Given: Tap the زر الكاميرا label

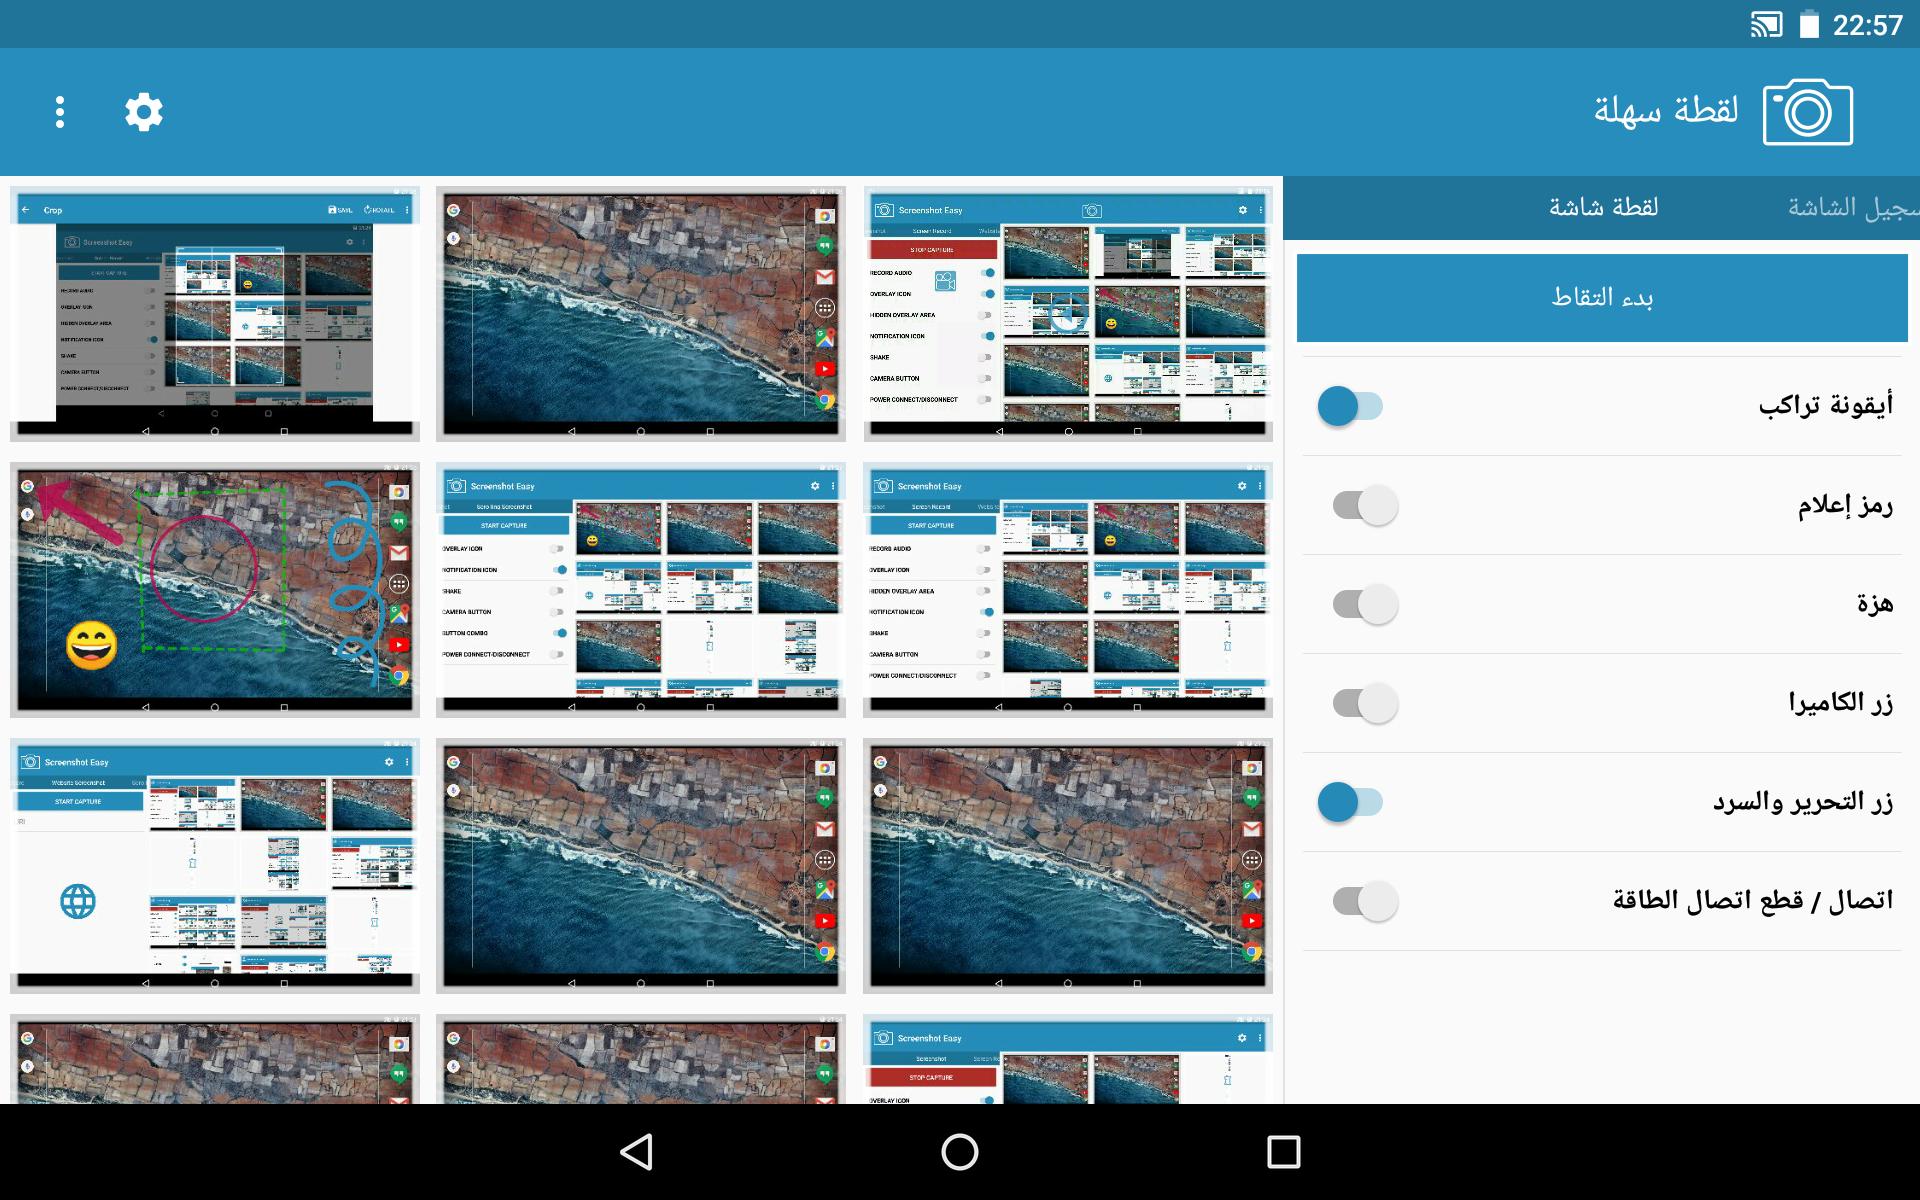Looking at the screenshot, I should (1841, 703).
